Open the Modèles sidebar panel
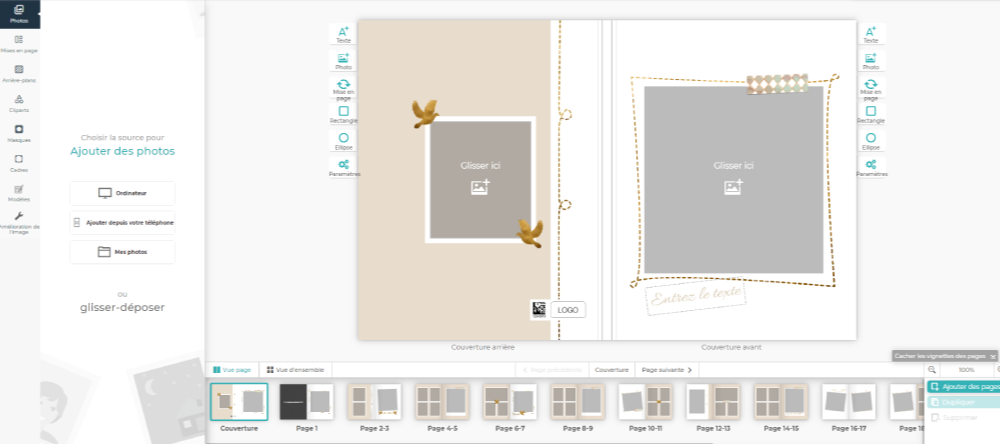 pos(19,193)
